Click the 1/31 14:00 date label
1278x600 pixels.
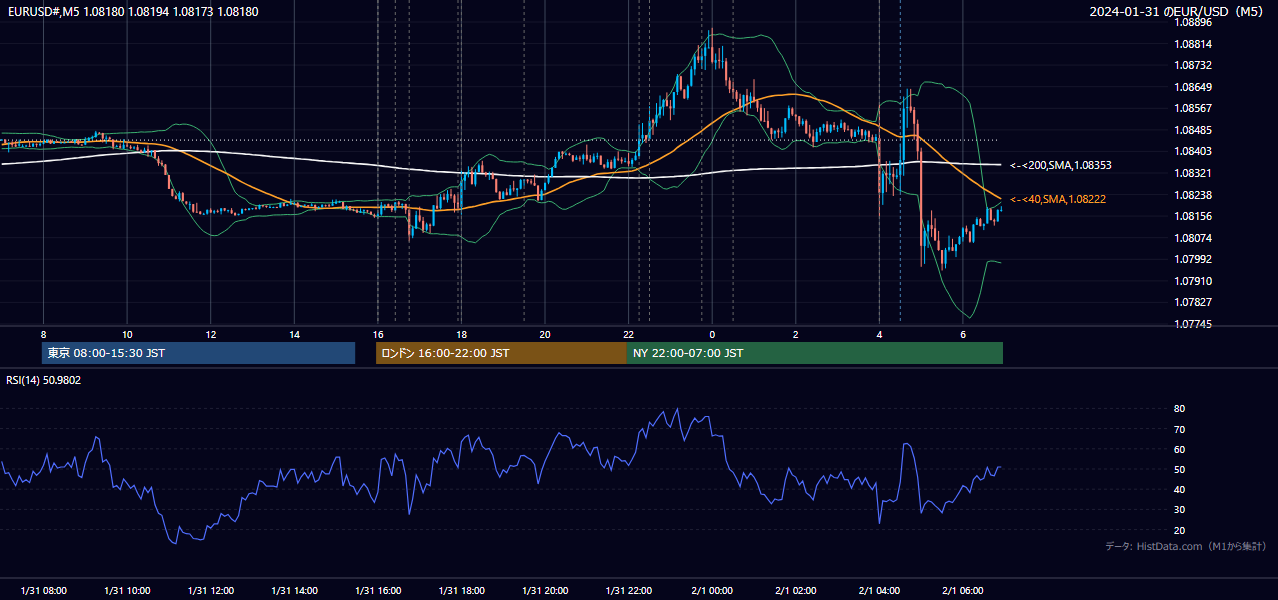click(x=294, y=591)
